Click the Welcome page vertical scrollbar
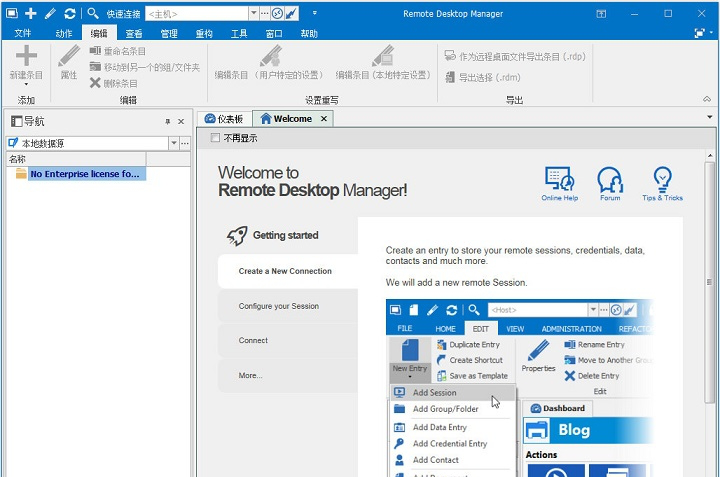The width and height of the screenshot is (720, 496). coord(709,282)
